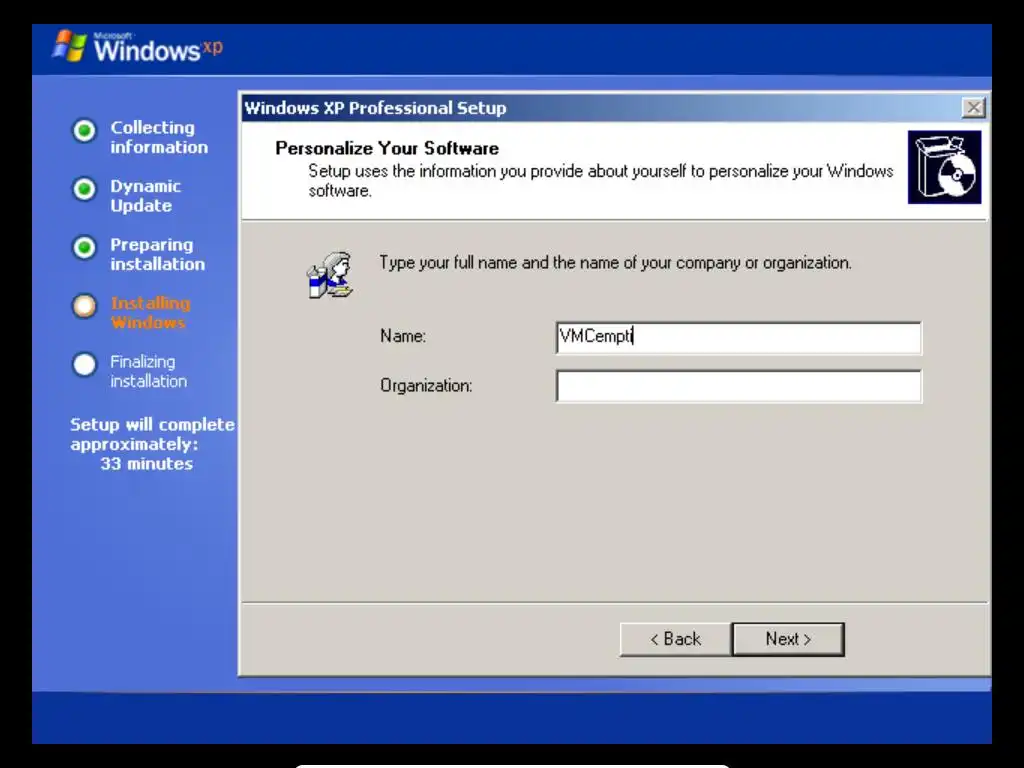This screenshot has width=1024, height=768.
Task: Click the person-at-desk personalize icon
Action: [330, 275]
